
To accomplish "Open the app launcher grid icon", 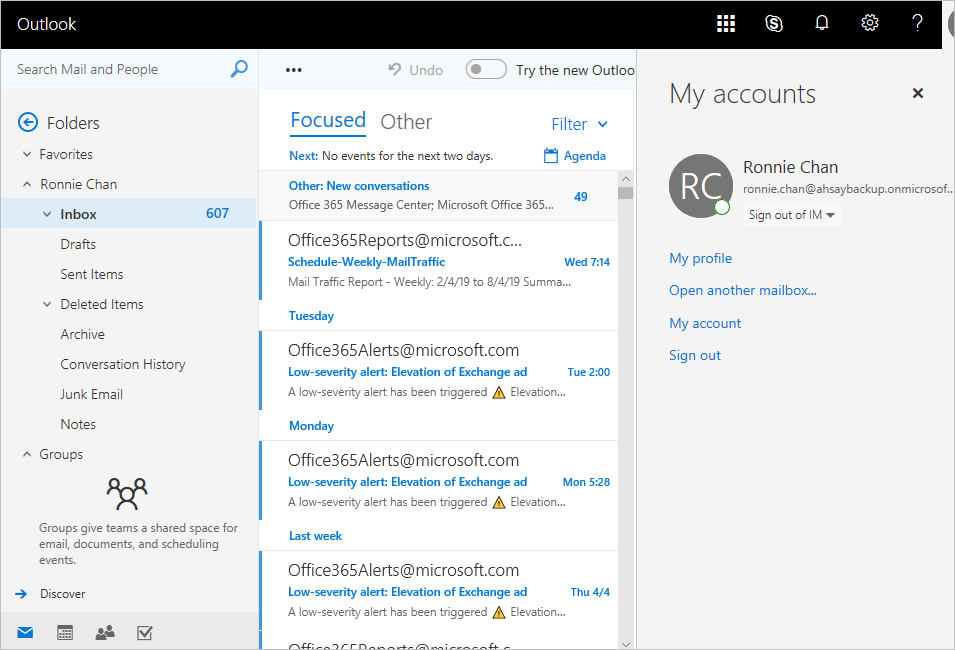I will tap(726, 24).
